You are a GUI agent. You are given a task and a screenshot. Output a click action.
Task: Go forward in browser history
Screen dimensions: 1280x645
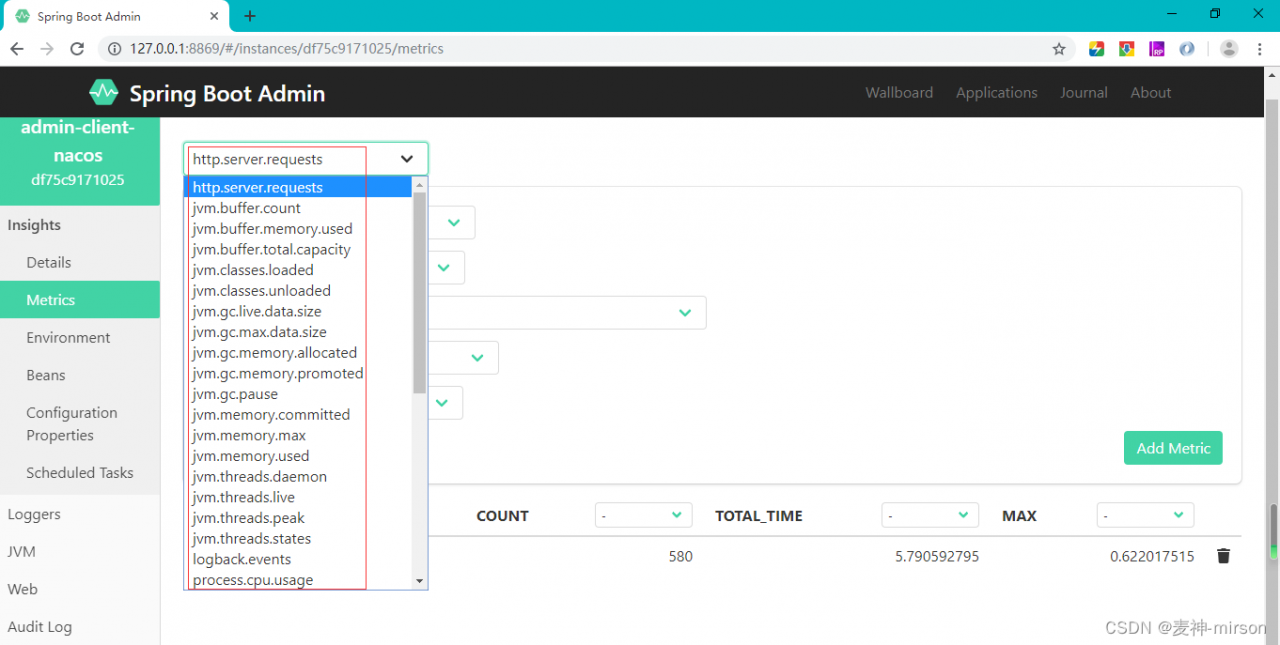47,49
